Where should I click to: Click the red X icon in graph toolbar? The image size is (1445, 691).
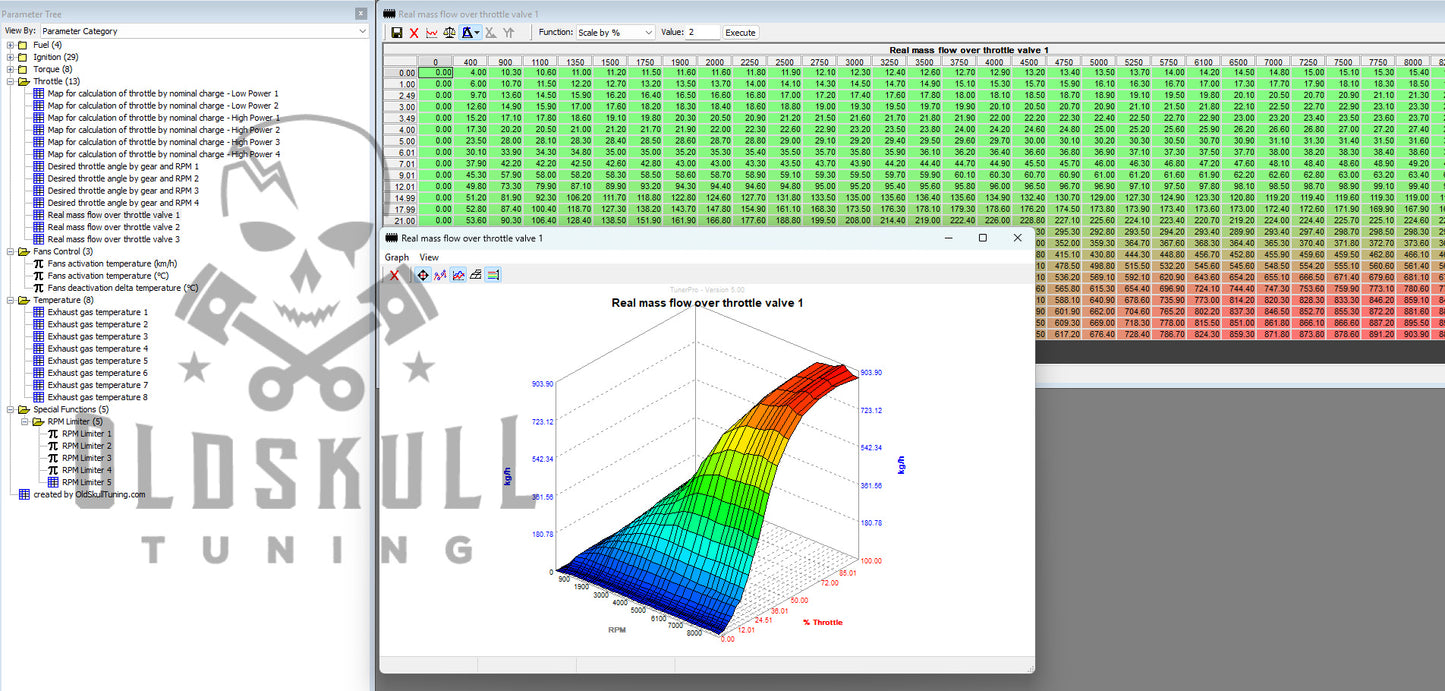pos(395,275)
